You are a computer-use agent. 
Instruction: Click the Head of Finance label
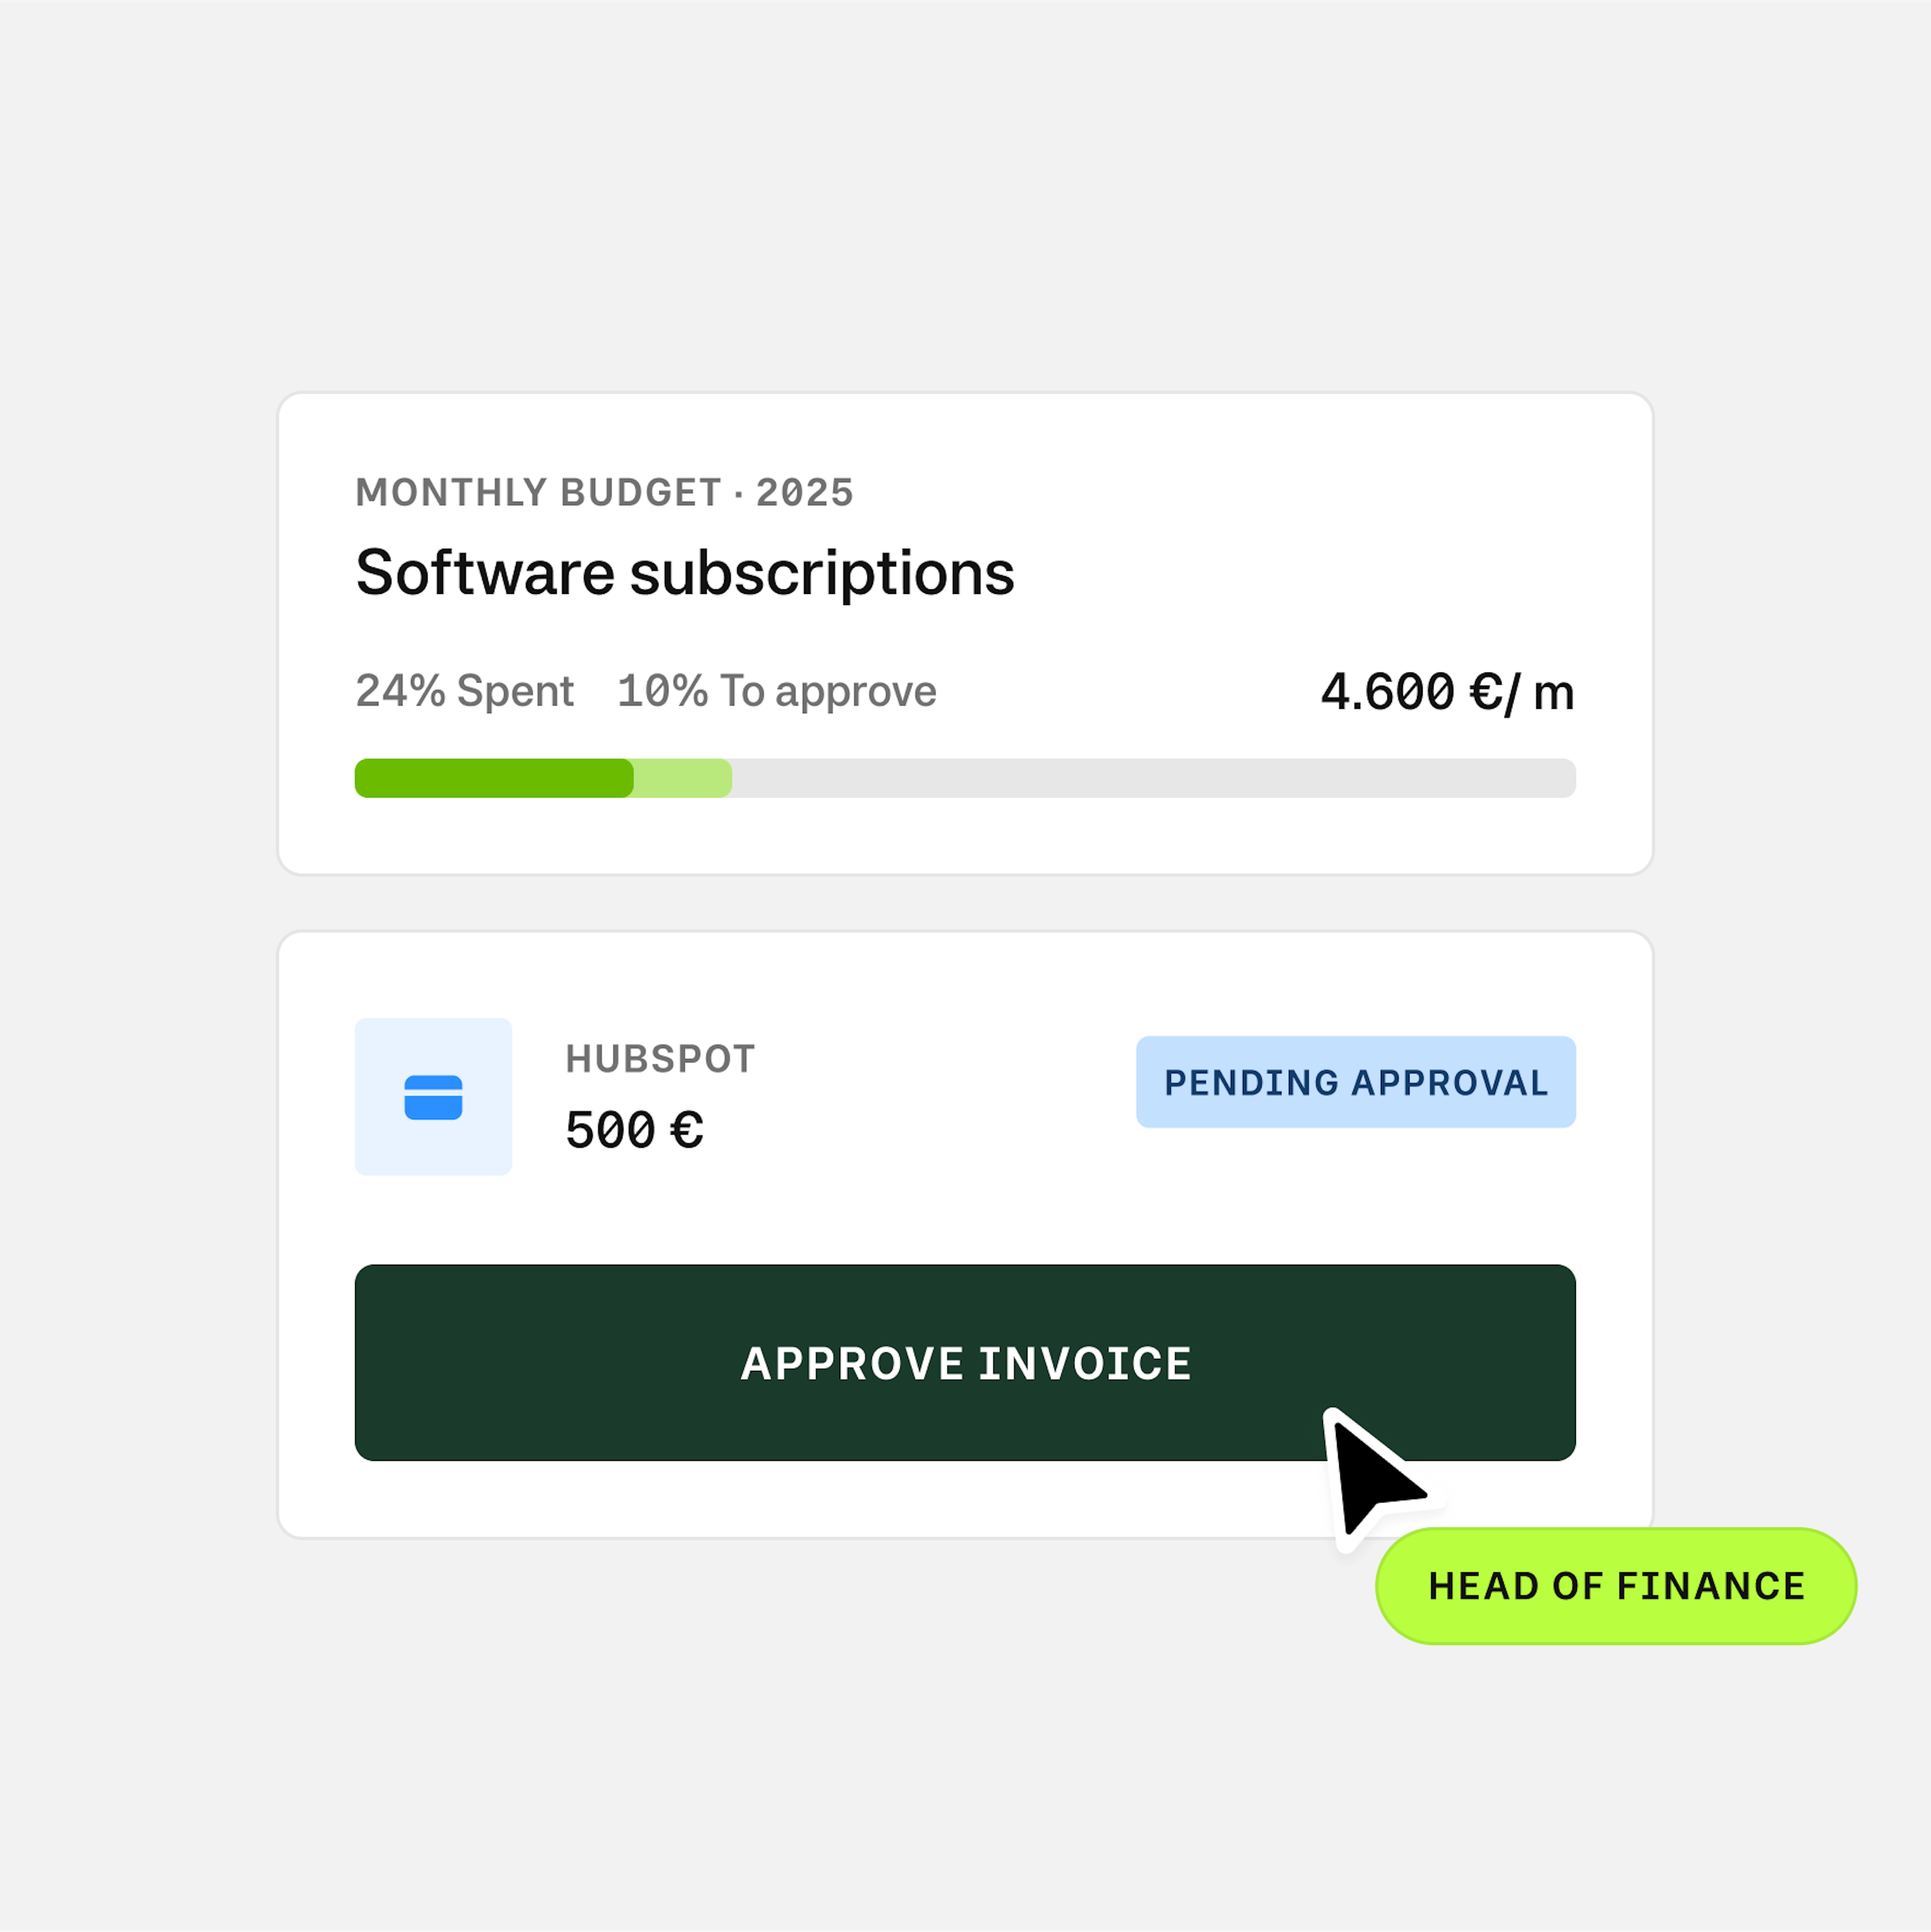point(1616,1586)
